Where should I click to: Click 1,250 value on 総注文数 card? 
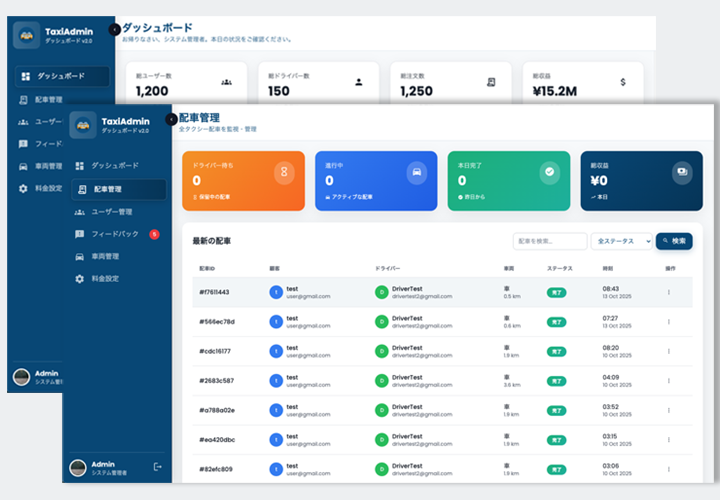point(416,91)
